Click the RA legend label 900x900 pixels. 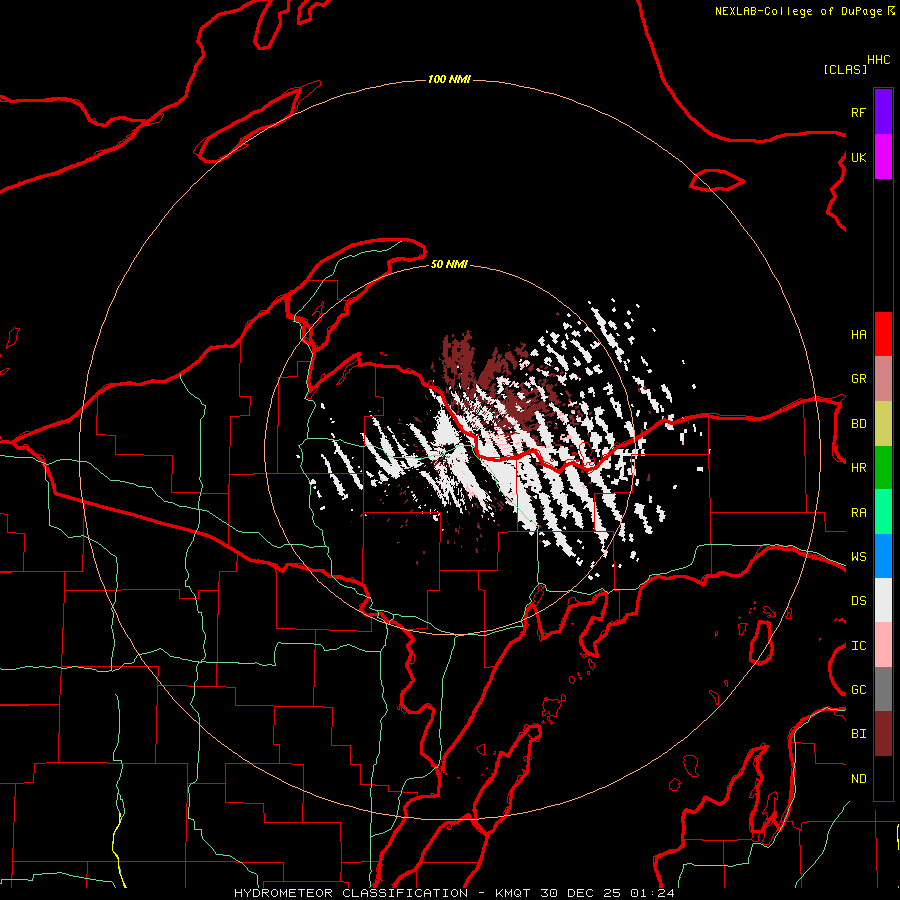pyautogui.click(x=858, y=513)
